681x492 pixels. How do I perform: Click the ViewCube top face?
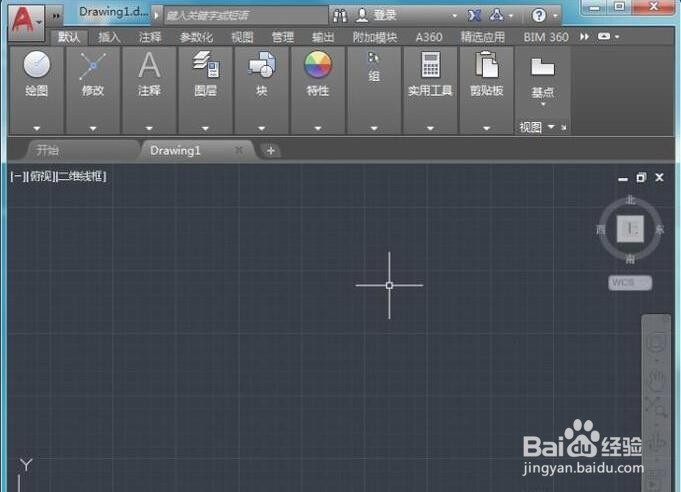630,229
